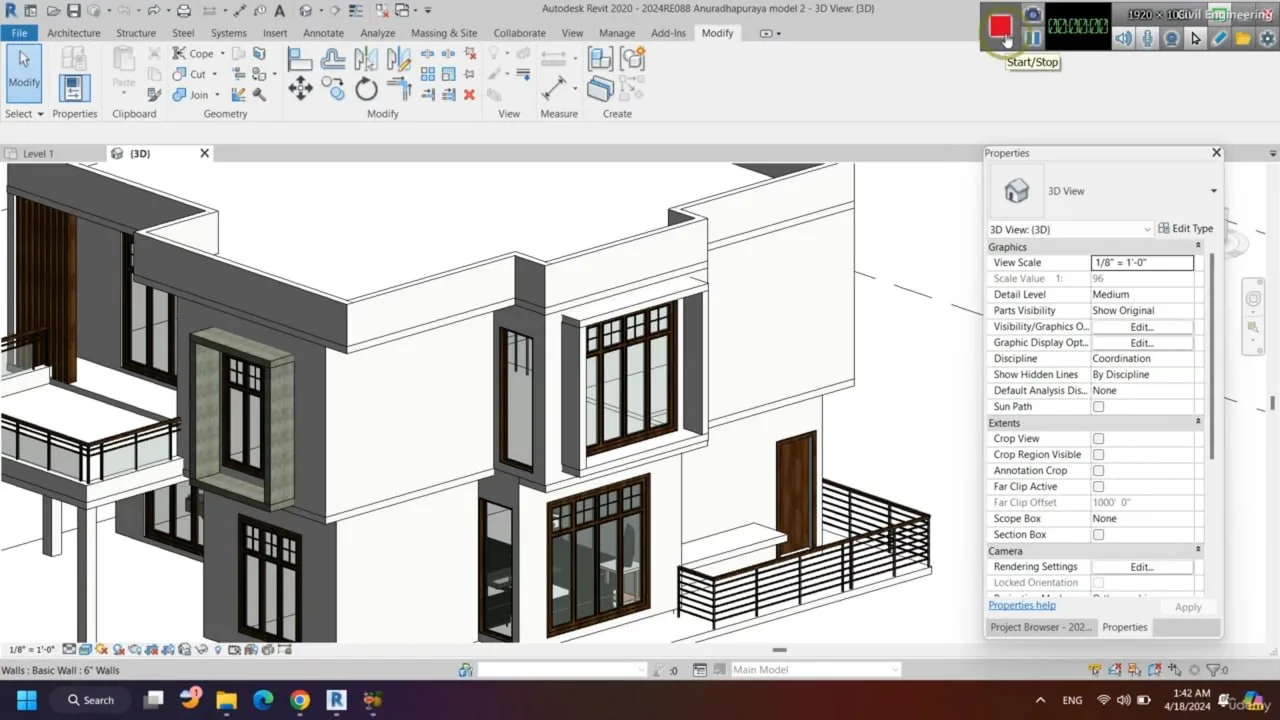The width and height of the screenshot is (1280, 720).
Task: Select the Modify tool
Action: 24,72
